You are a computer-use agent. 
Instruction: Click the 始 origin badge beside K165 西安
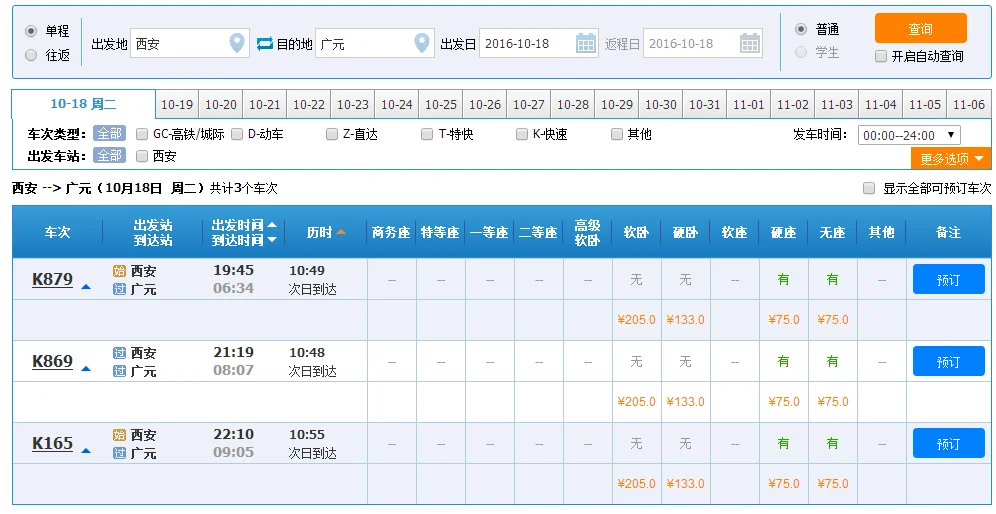119,435
